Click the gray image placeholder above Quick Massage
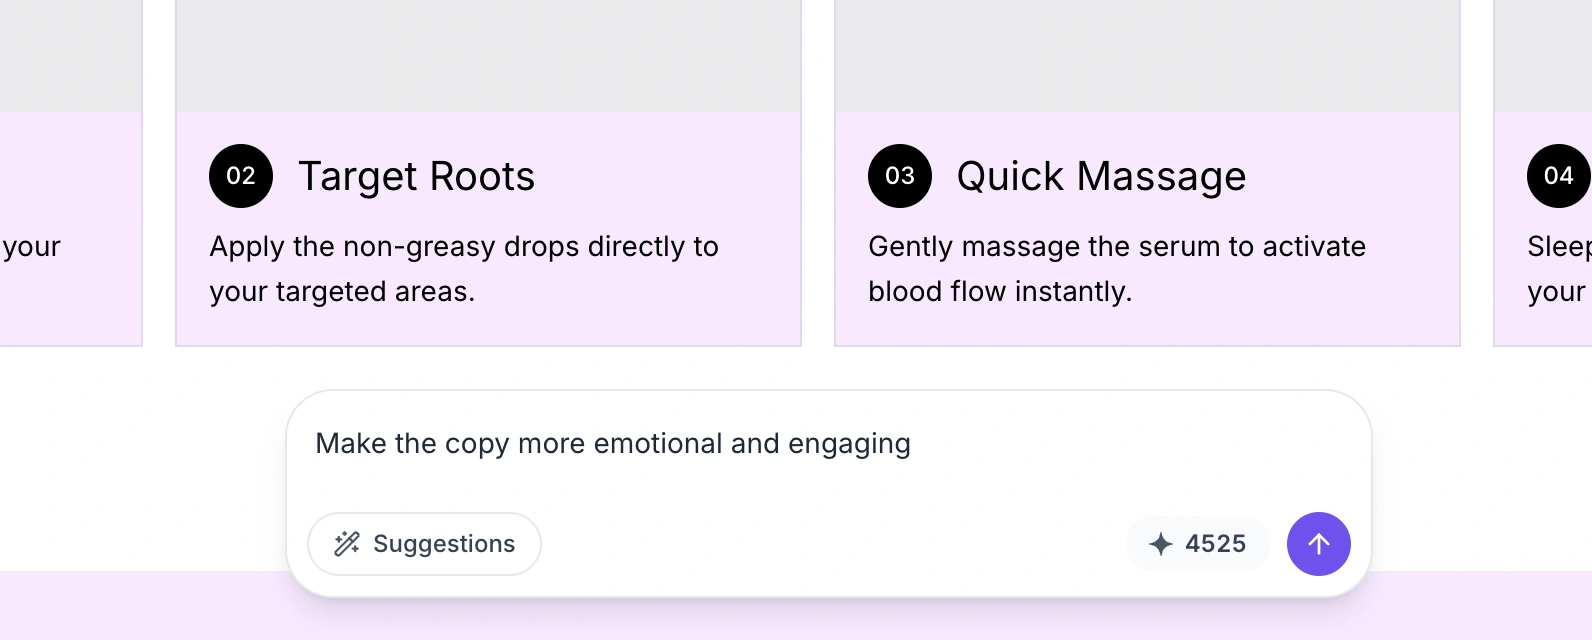 (1147, 55)
